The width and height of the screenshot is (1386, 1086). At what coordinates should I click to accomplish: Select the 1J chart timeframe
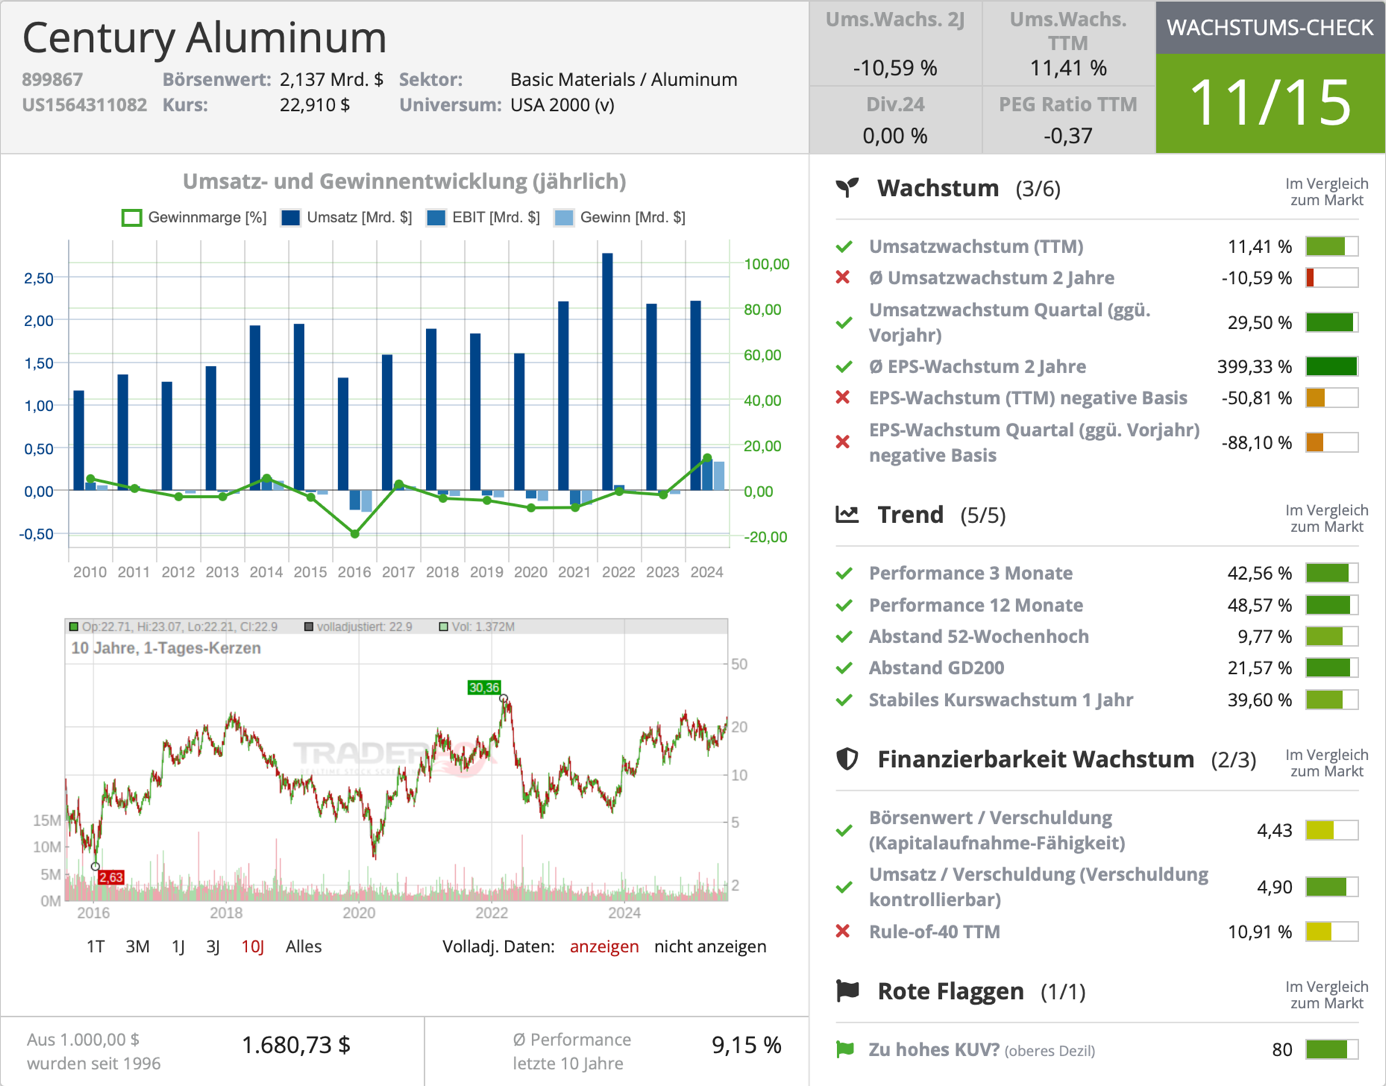click(x=178, y=946)
